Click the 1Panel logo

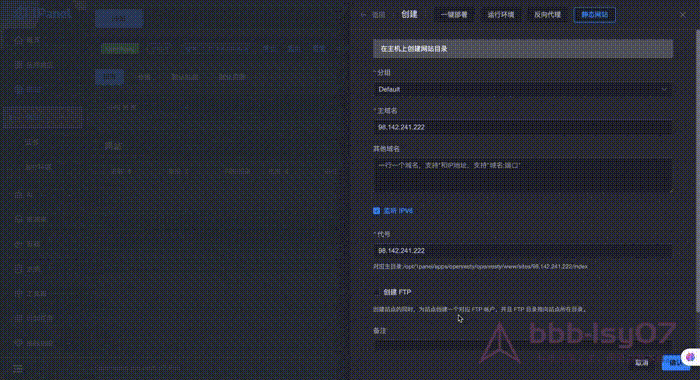click(x=42, y=13)
